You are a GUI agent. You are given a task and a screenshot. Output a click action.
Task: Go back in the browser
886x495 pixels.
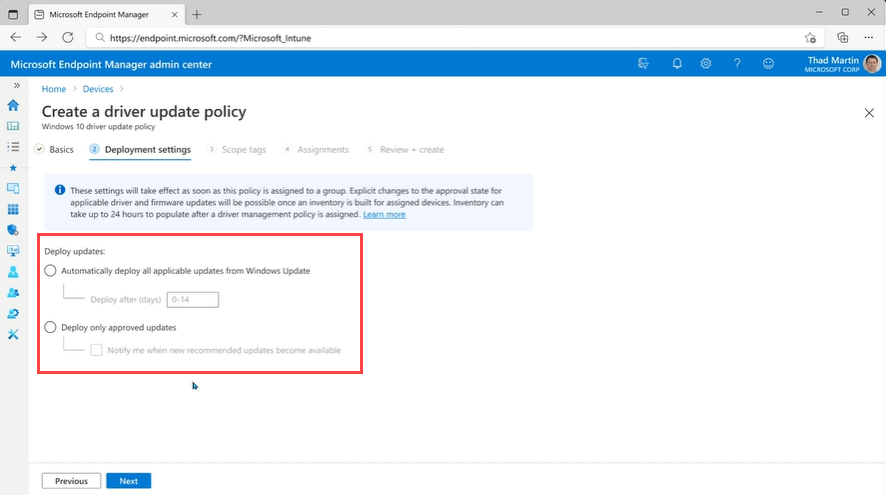tap(16, 37)
